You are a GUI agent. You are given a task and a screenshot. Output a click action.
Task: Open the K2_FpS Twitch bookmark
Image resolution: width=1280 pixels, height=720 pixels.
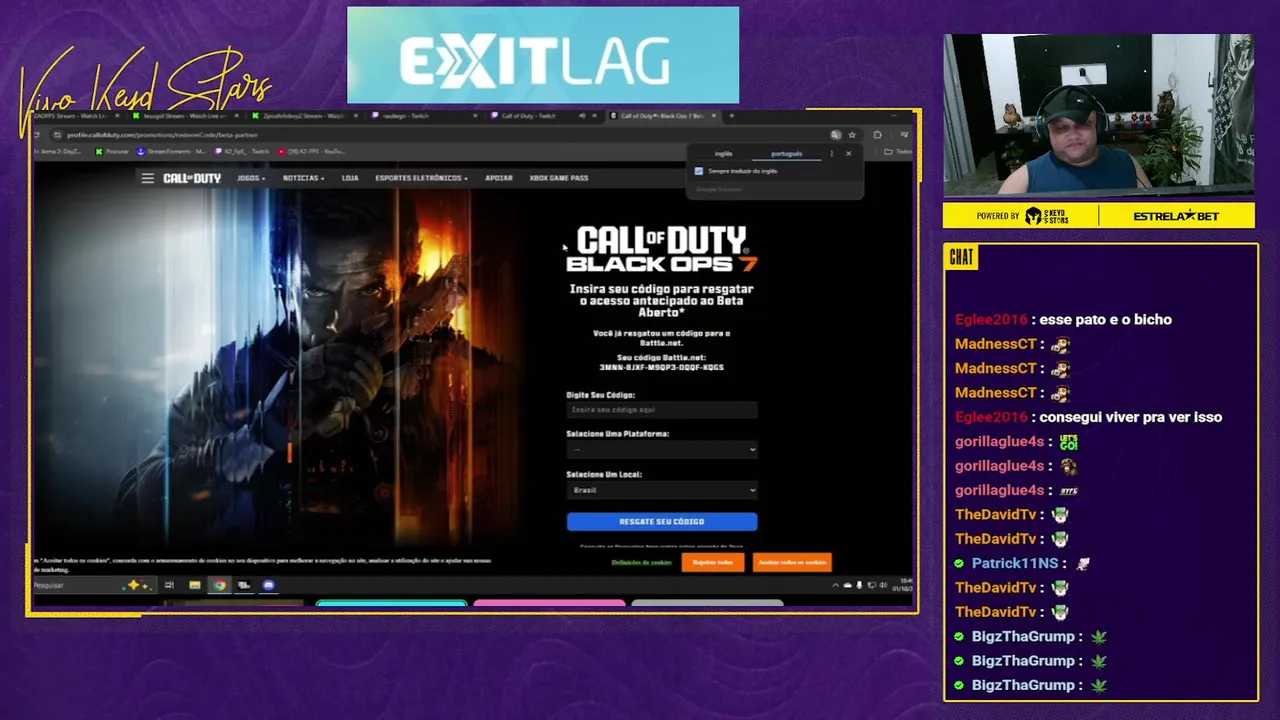click(x=241, y=152)
